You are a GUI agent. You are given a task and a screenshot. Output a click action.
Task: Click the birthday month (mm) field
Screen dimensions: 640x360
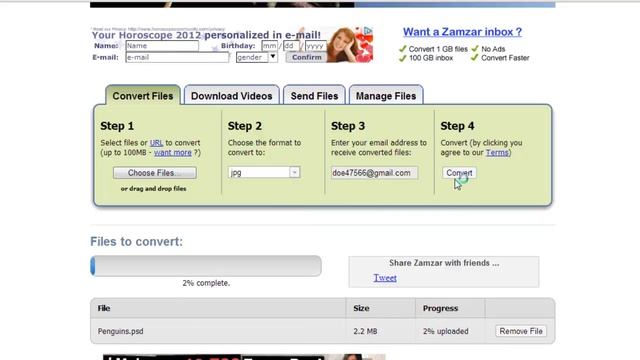[x=269, y=46]
